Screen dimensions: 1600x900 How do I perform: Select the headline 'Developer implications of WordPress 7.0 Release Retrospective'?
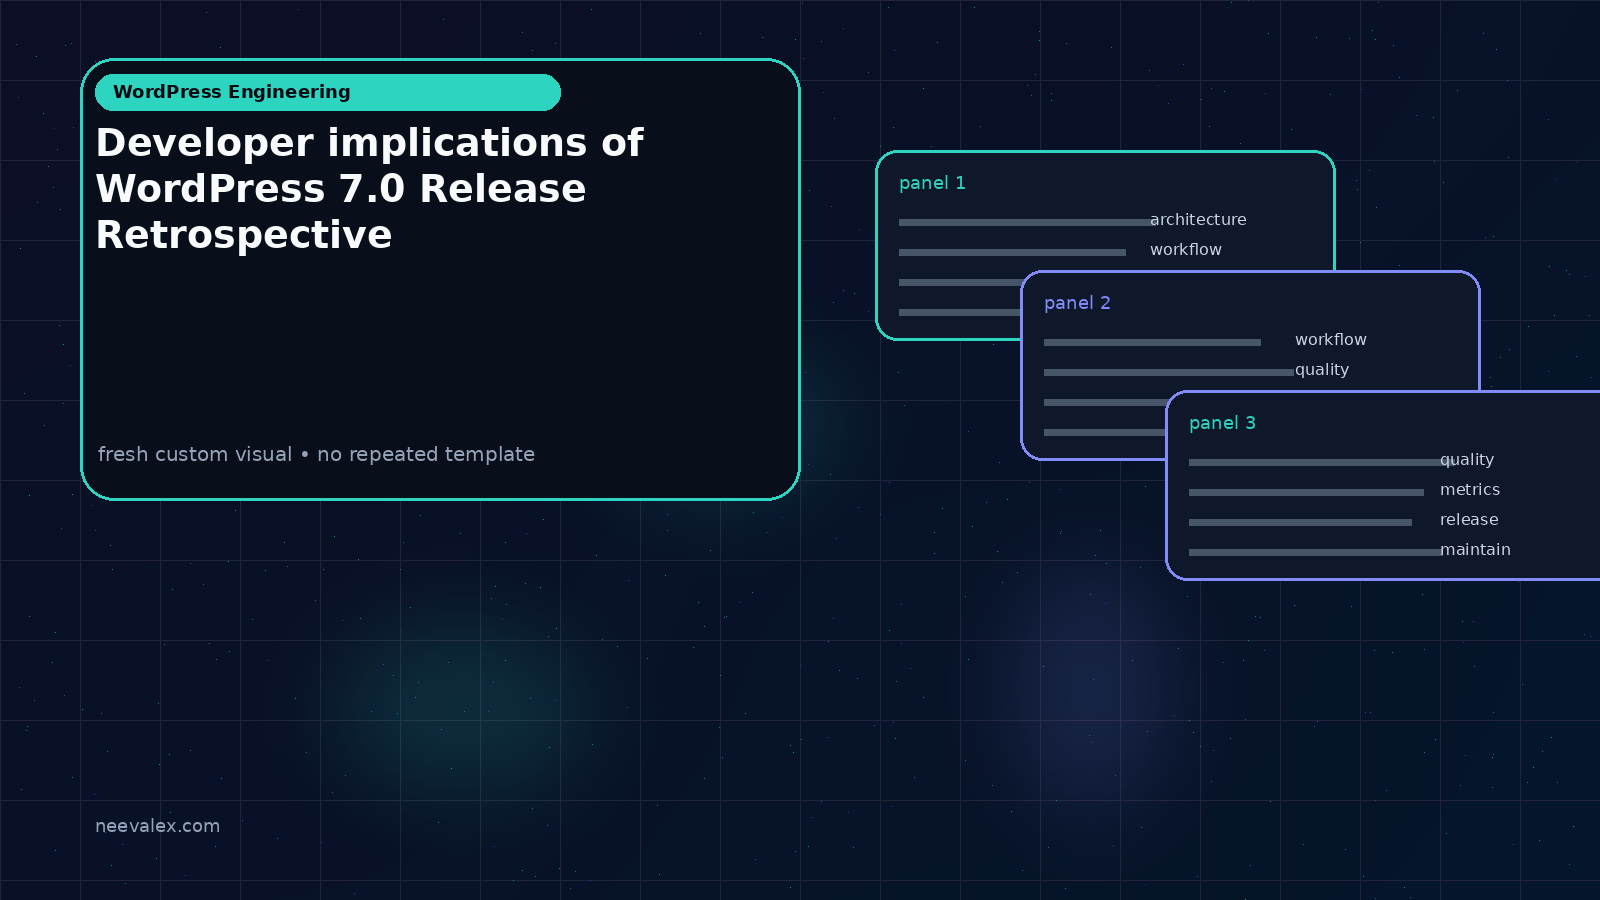(x=370, y=189)
